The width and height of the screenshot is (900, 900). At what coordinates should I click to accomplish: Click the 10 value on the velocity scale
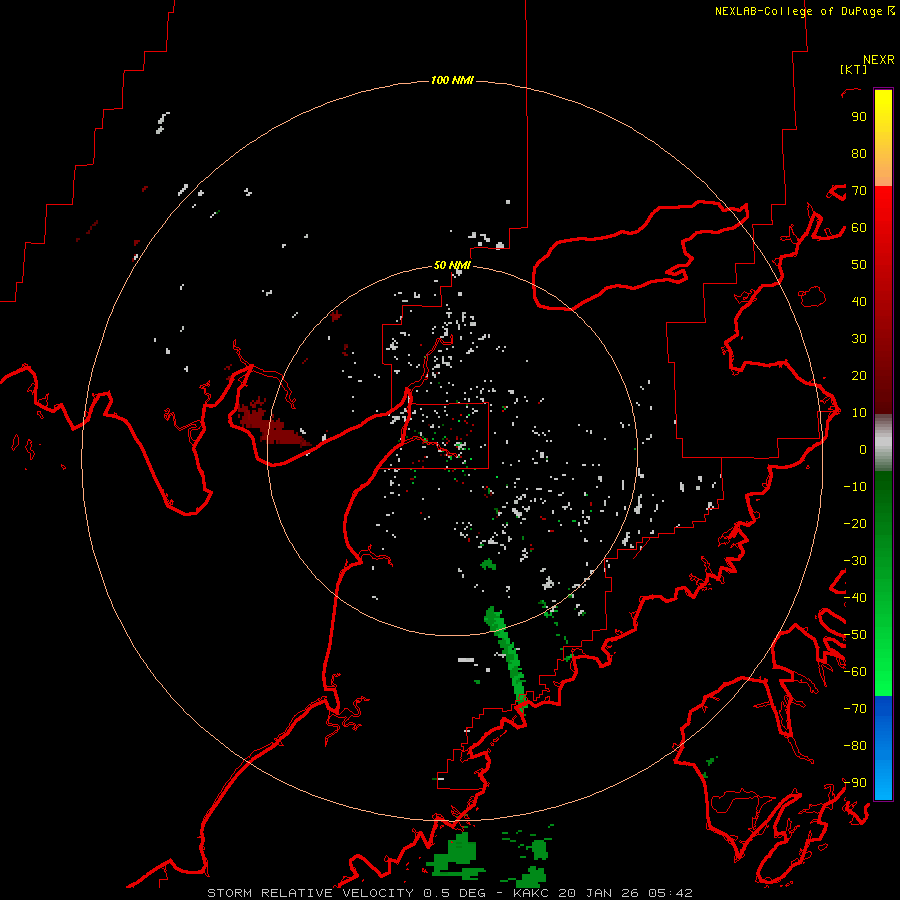[859, 413]
